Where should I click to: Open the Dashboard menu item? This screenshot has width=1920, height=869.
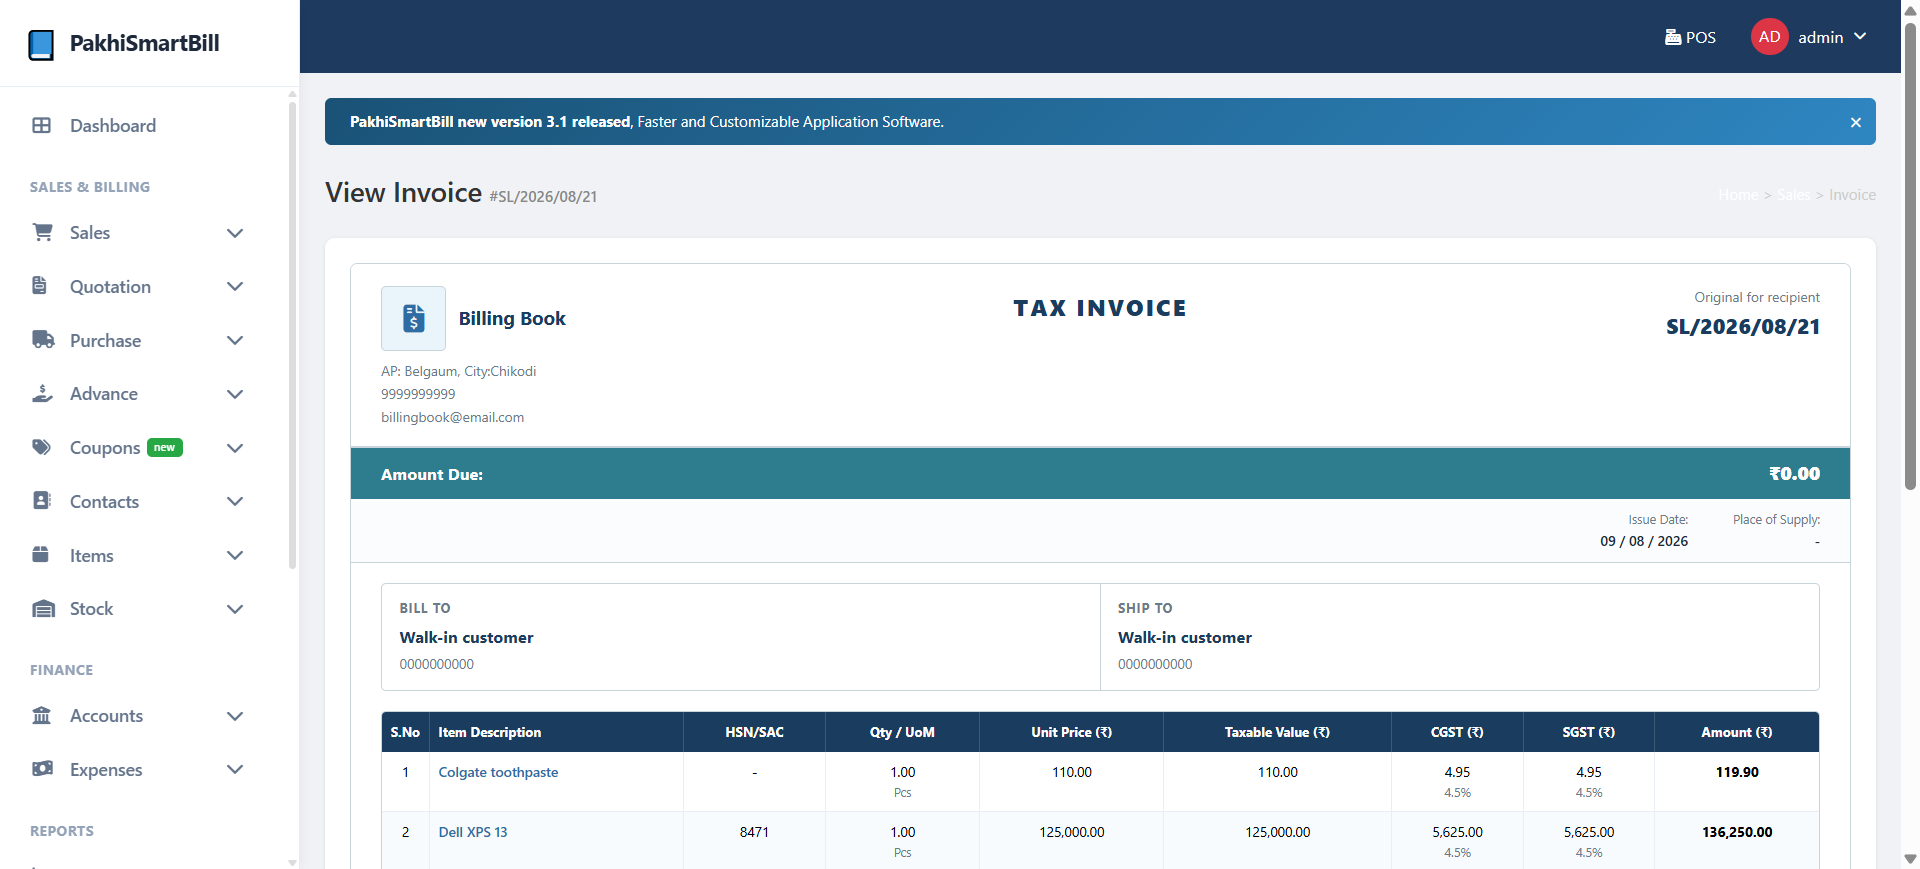click(x=113, y=126)
